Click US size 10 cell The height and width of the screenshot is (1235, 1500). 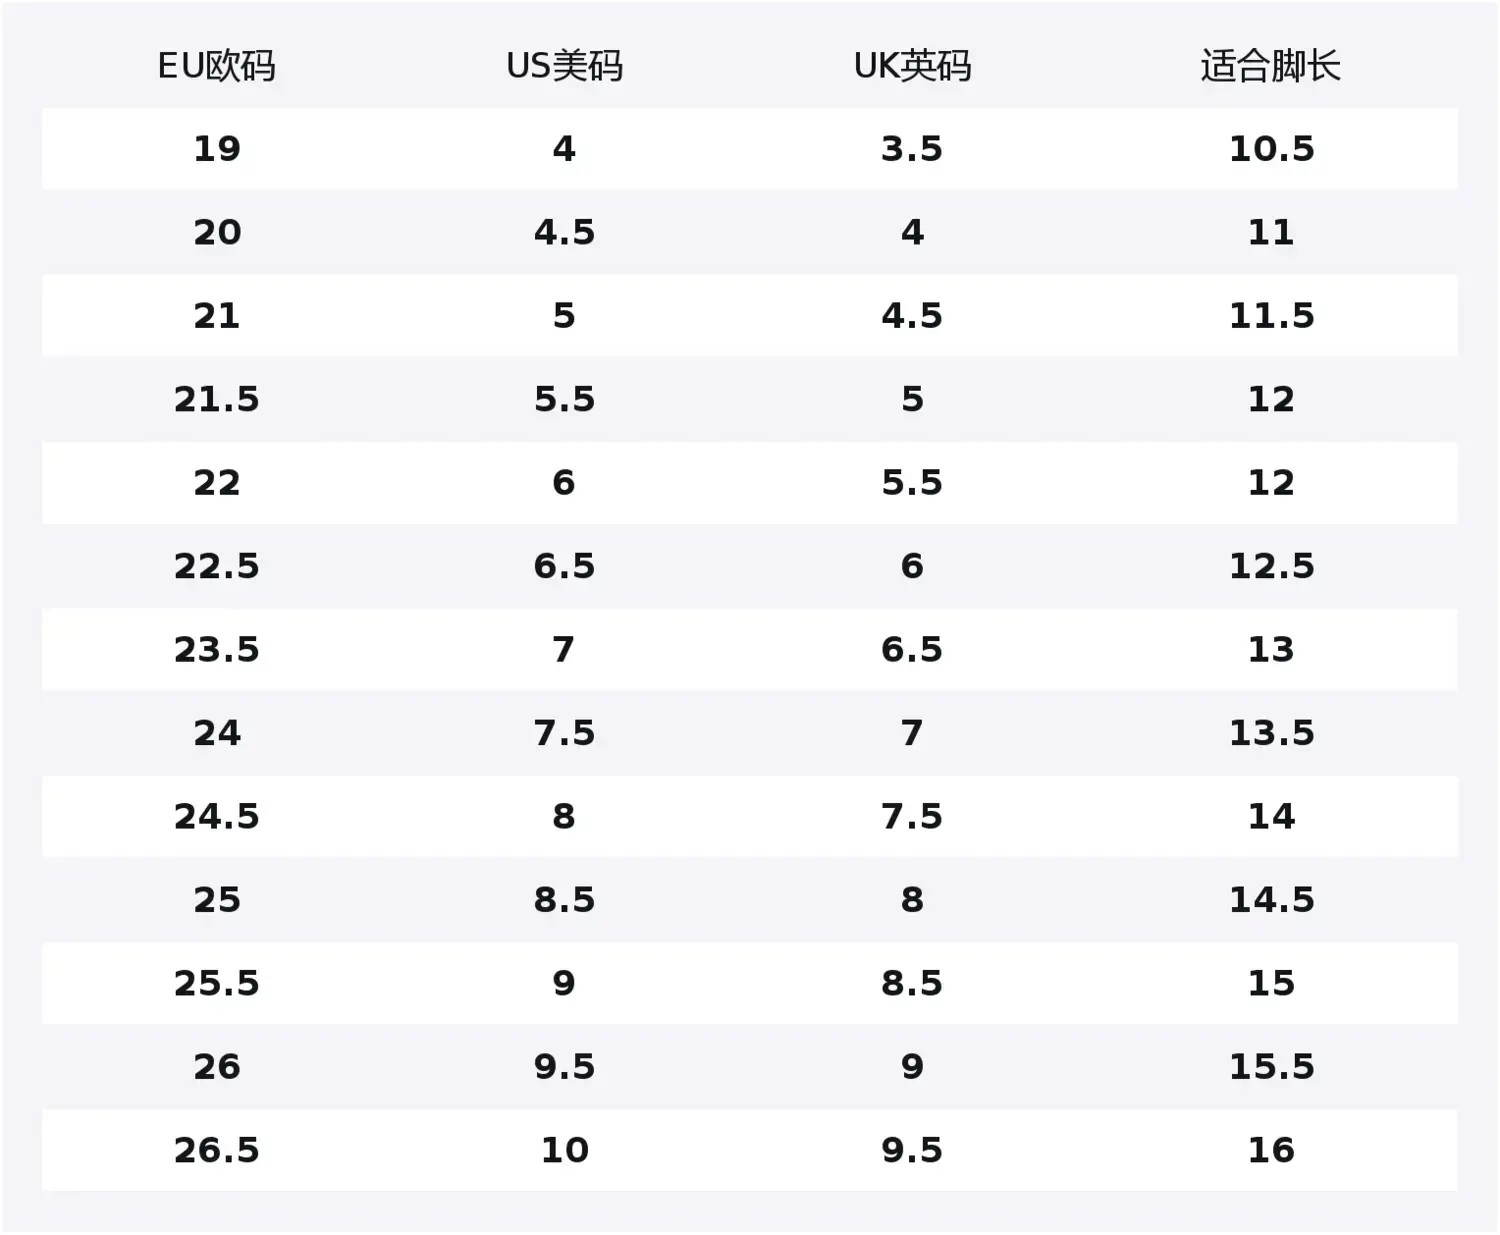[564, 1150]
